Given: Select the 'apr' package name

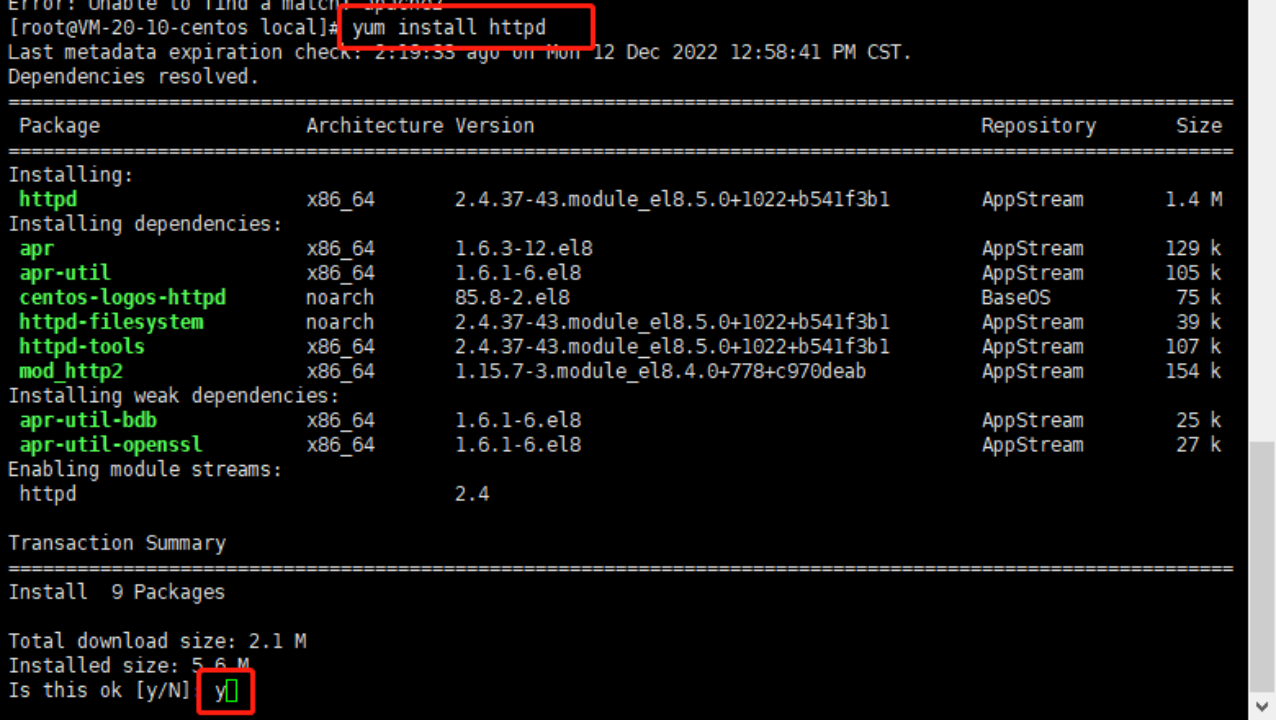Looking at the screenshot, I should (36, 249).
